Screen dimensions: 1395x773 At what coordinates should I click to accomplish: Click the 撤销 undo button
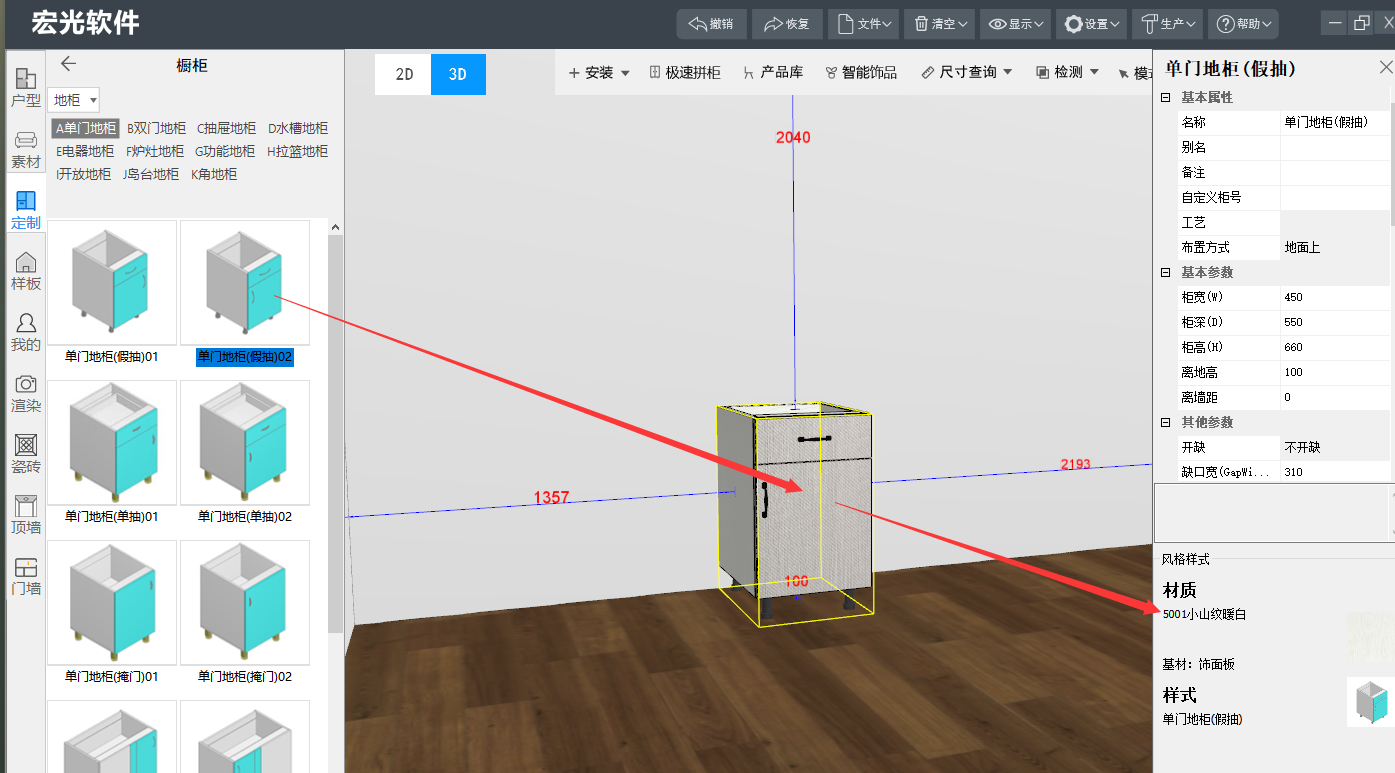pos(711,24)
